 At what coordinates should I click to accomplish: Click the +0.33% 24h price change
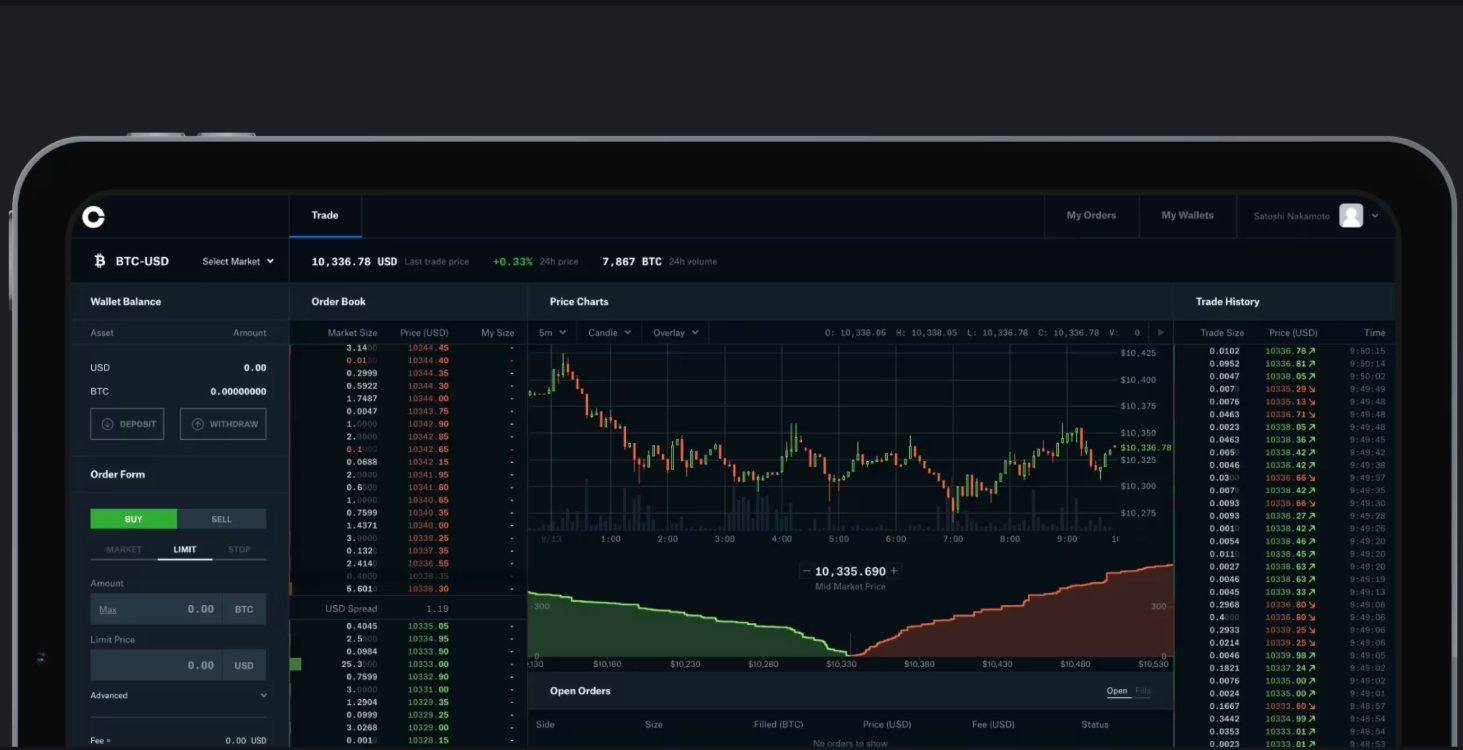pos(513,261)
